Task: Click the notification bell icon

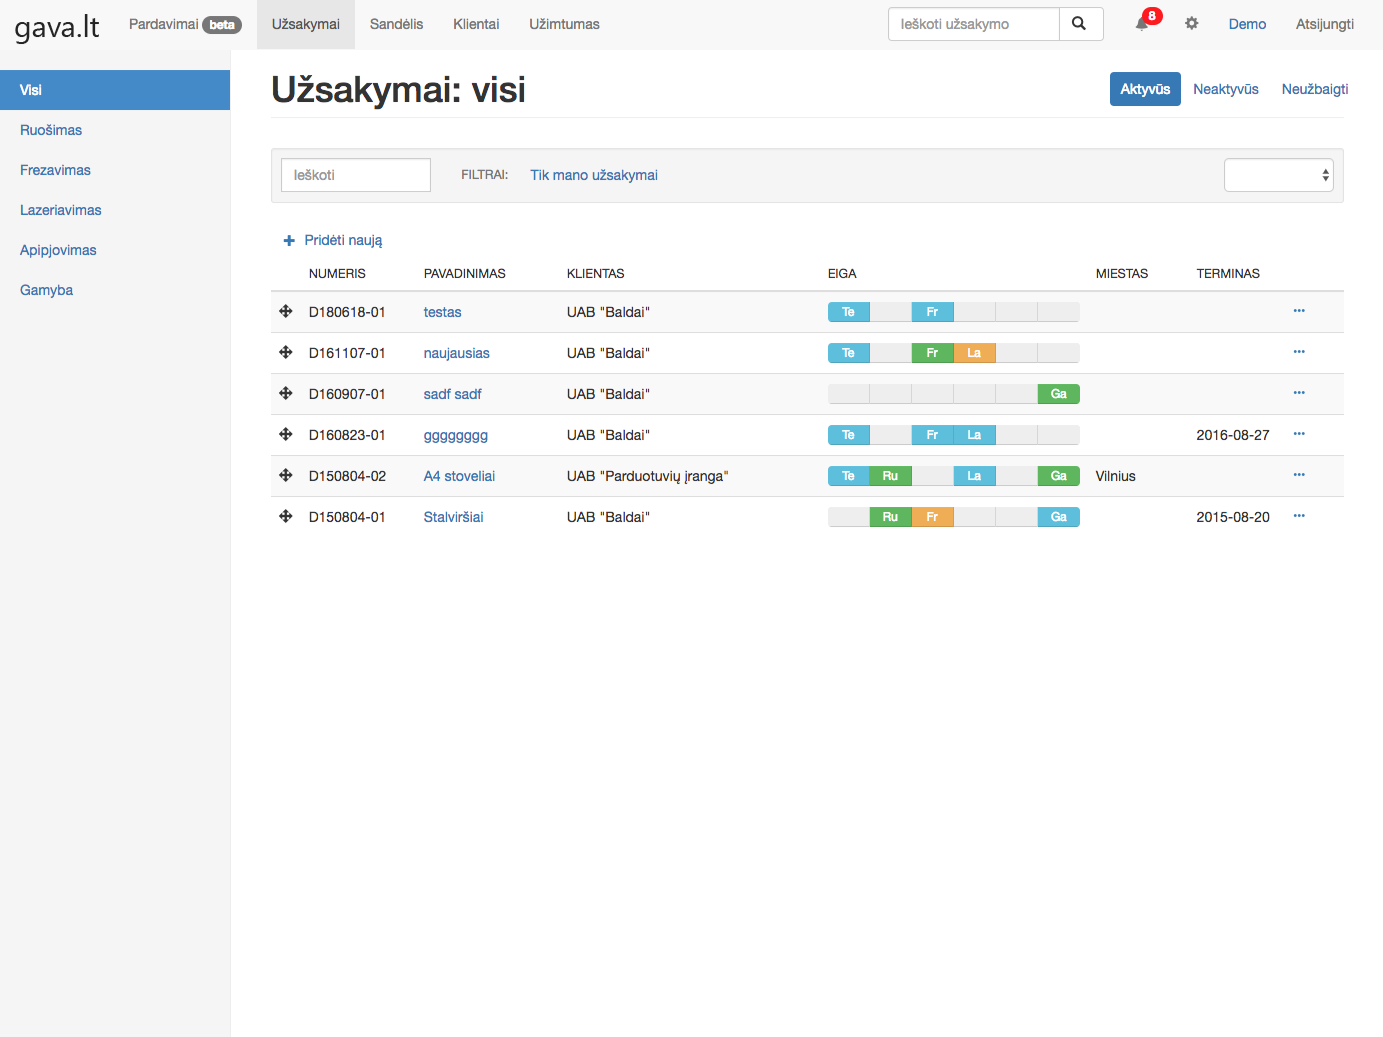Action: click(x=1142, y=24)
